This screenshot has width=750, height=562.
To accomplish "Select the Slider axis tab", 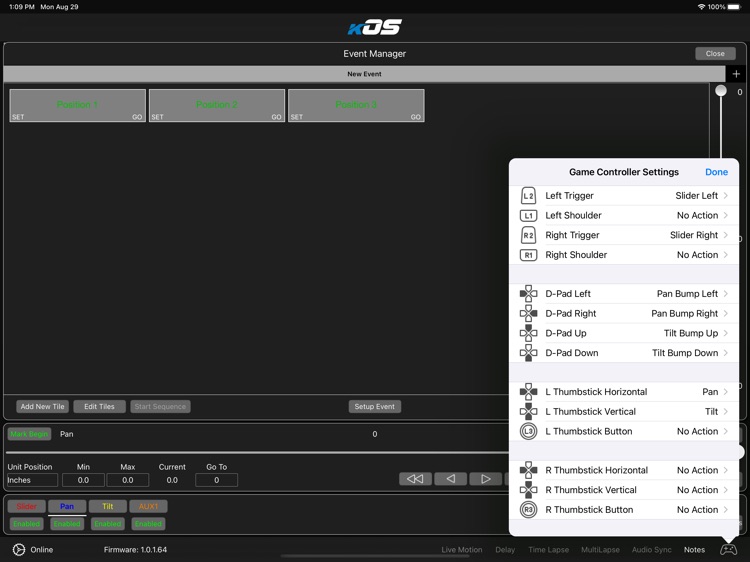I will click(x=27, y=506).
